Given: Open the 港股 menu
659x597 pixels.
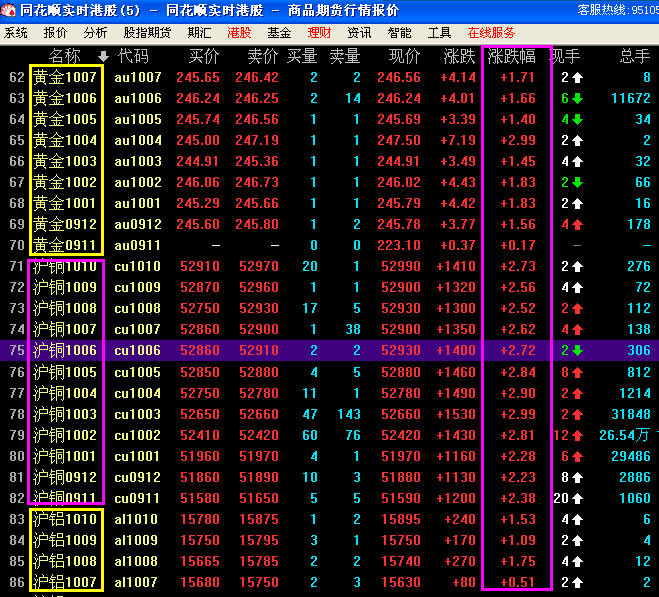Looking at the screenshot, I should 240,32.
